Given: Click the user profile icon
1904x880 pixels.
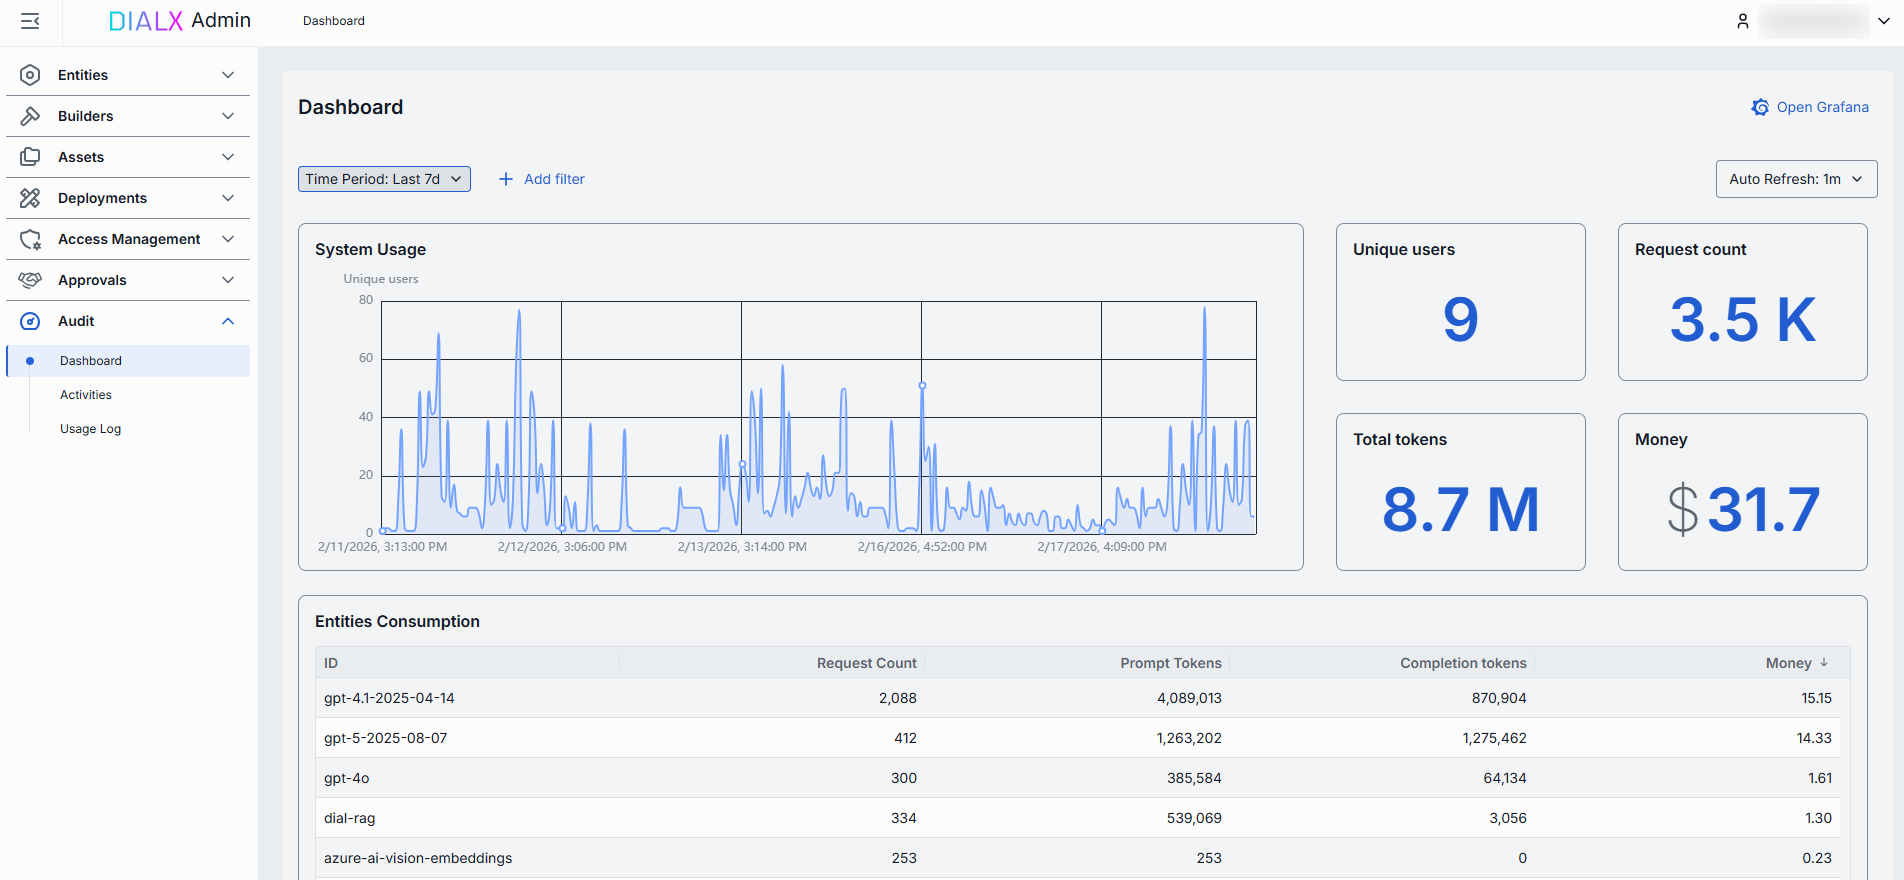Looking at the screenshot, I should pos(1742,21).
